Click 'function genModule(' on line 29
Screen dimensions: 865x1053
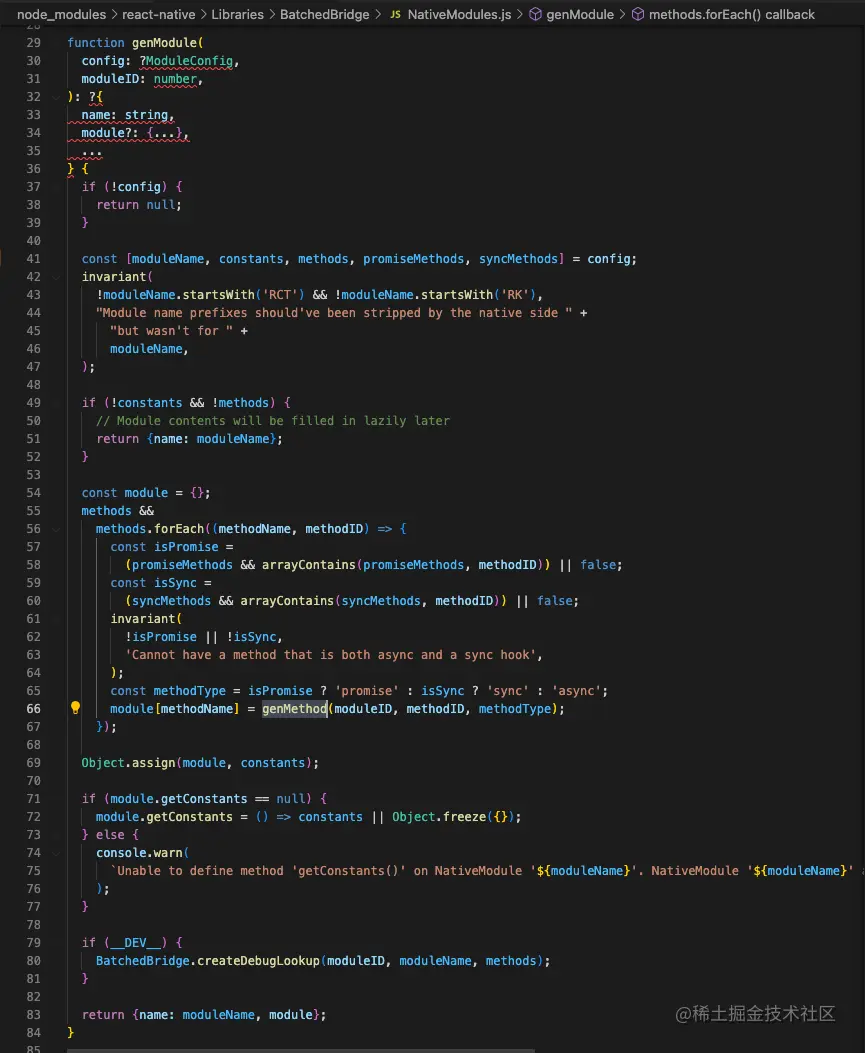(x=136, y=43)
